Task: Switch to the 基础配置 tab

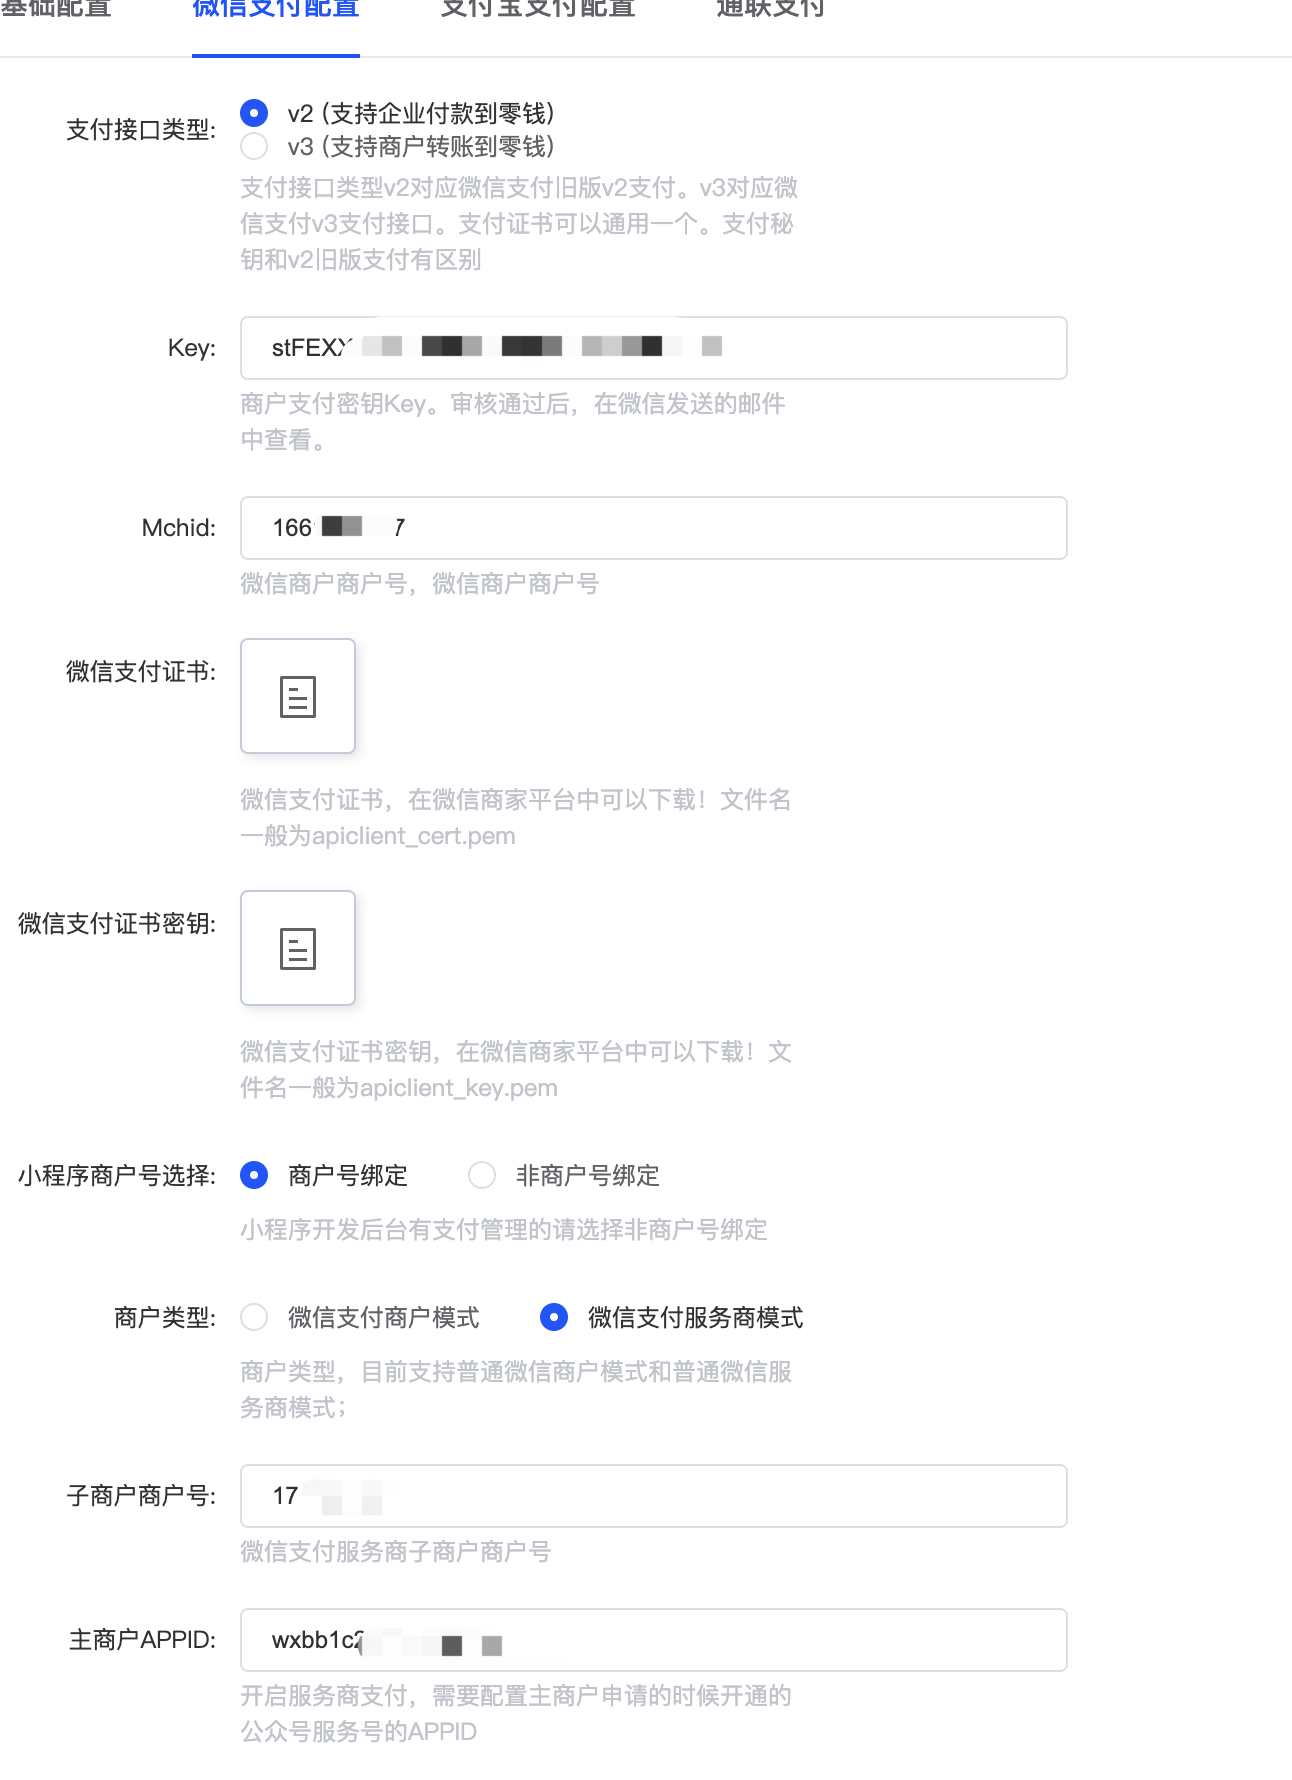Action: click(56, 10)
